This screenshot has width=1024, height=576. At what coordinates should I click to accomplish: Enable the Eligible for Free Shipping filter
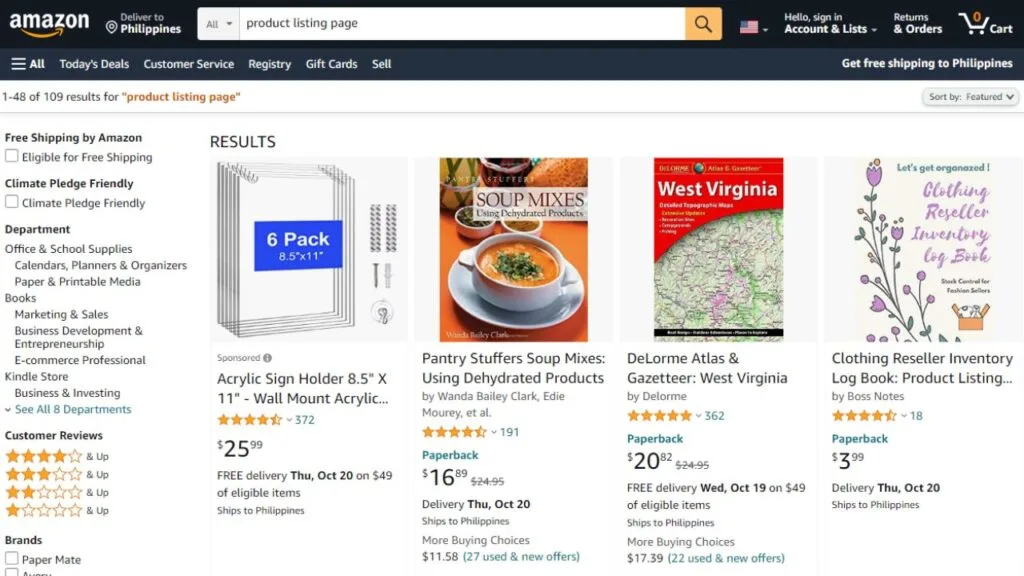point(11,157)
